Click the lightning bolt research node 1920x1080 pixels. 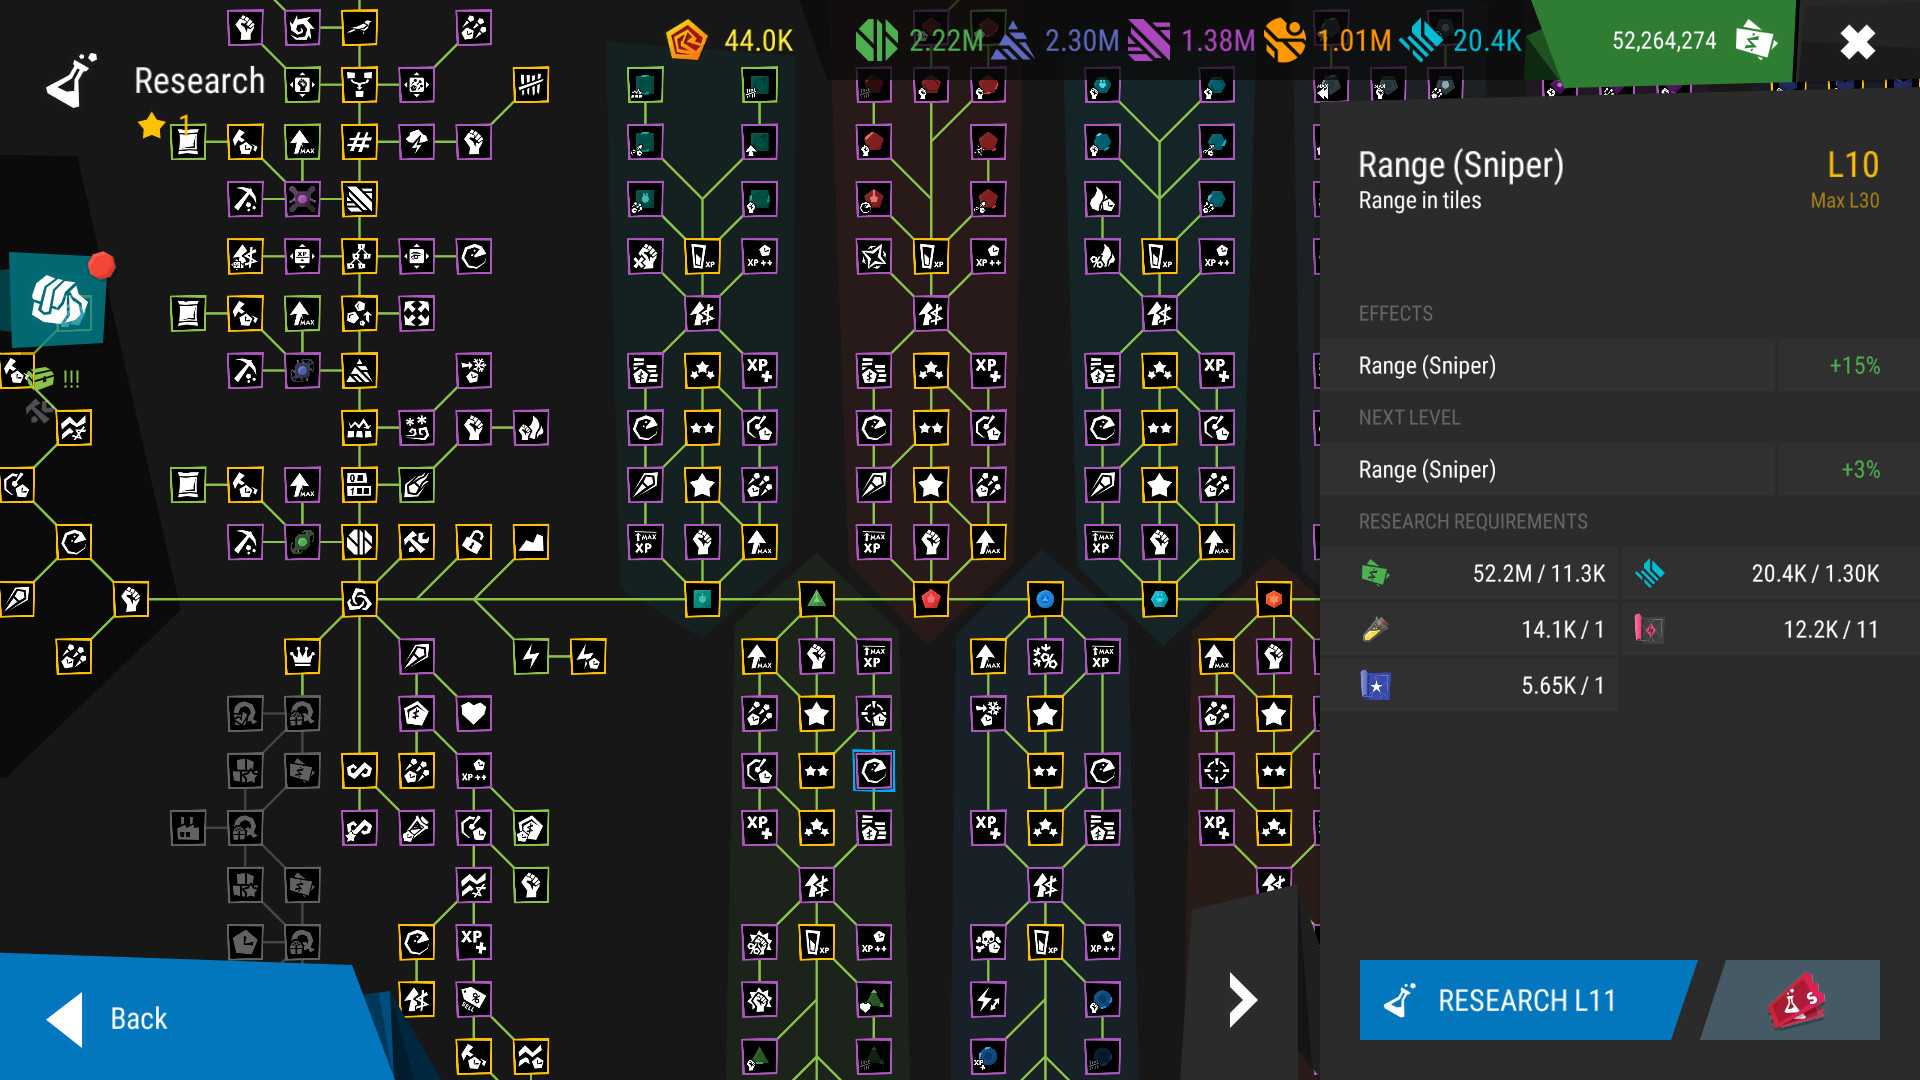533,658
